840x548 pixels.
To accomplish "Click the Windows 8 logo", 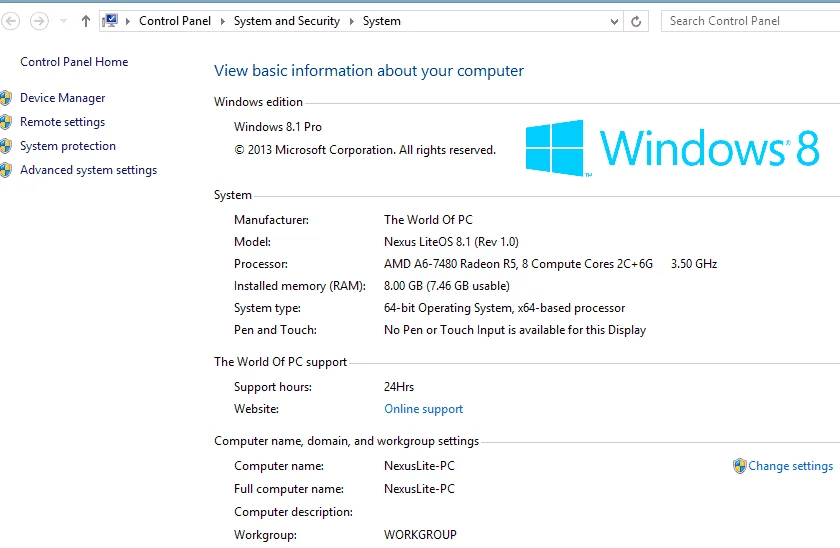I will pos(672,148).
